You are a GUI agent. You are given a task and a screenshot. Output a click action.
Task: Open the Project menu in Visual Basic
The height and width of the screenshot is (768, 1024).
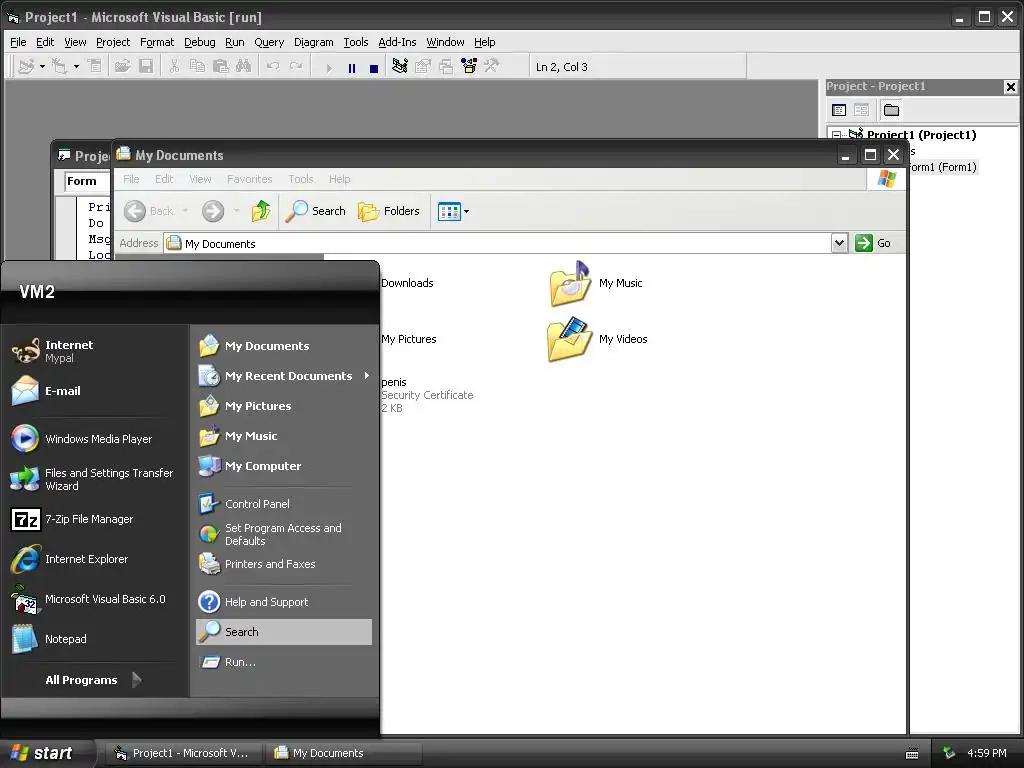[113, 42]
